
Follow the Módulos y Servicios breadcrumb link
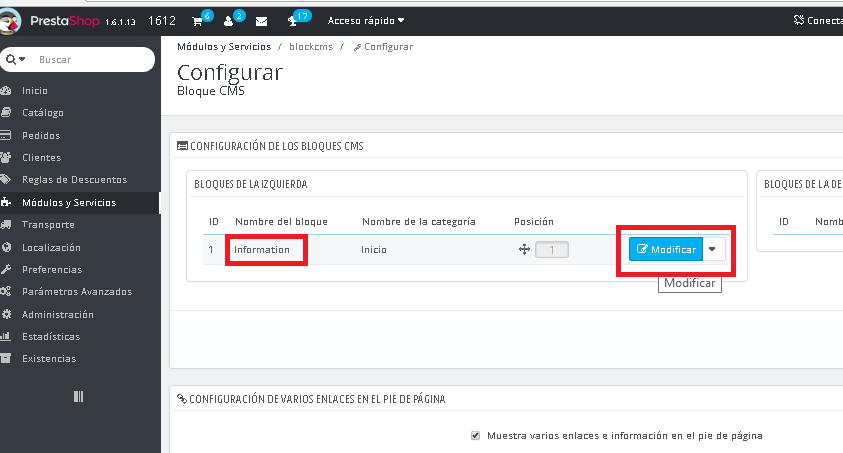click(224, 47)
